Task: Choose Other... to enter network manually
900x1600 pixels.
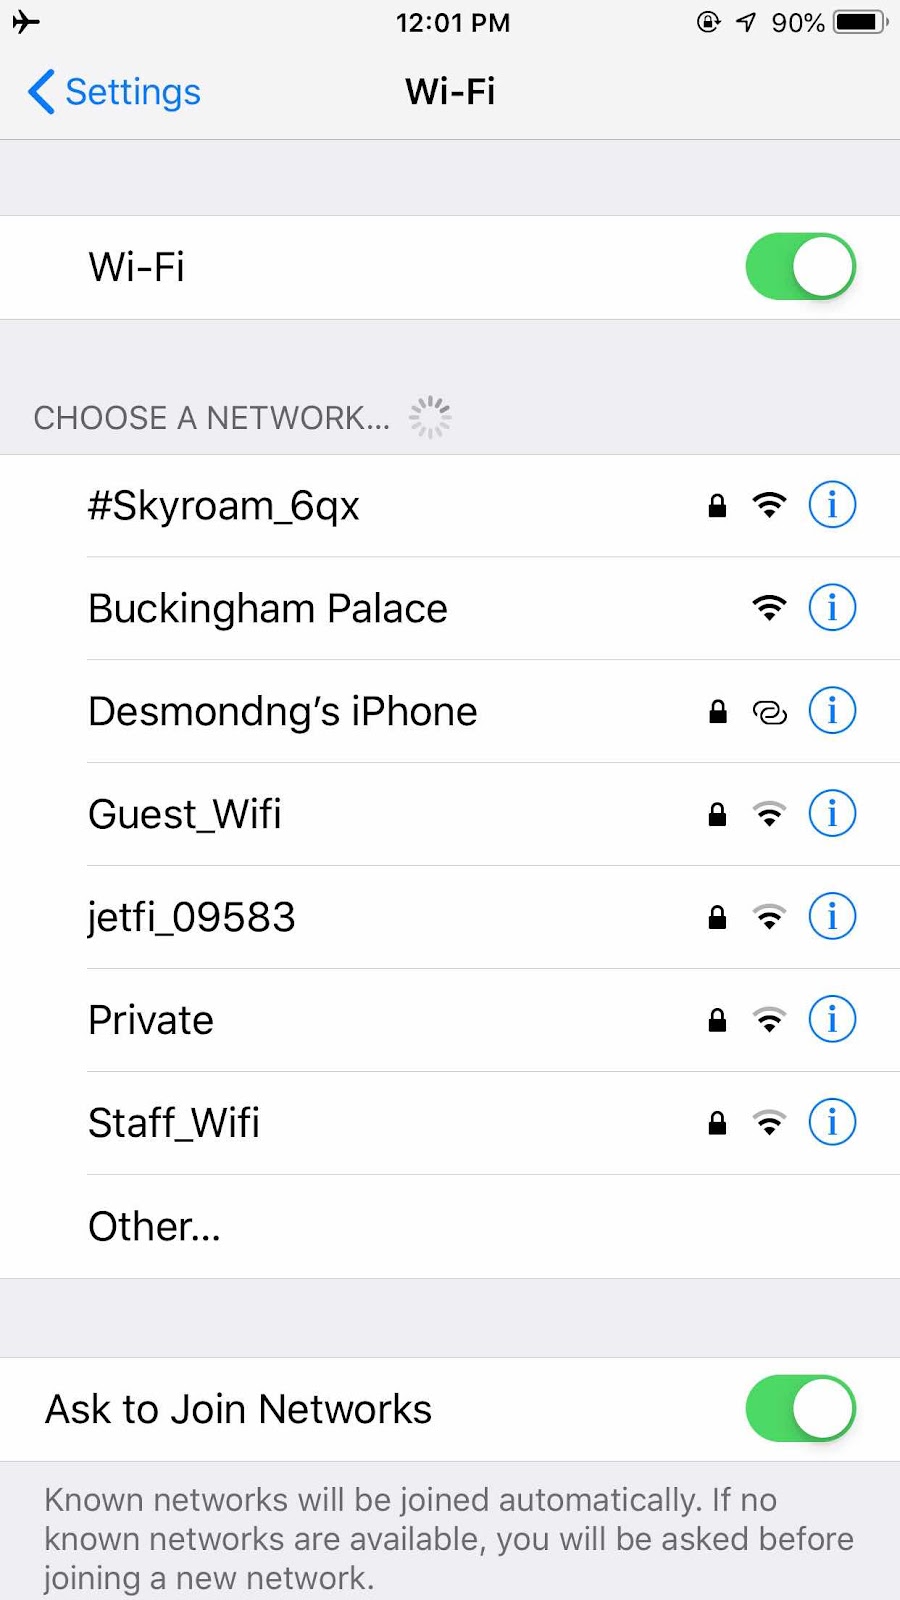Action: coord(450,1226)
